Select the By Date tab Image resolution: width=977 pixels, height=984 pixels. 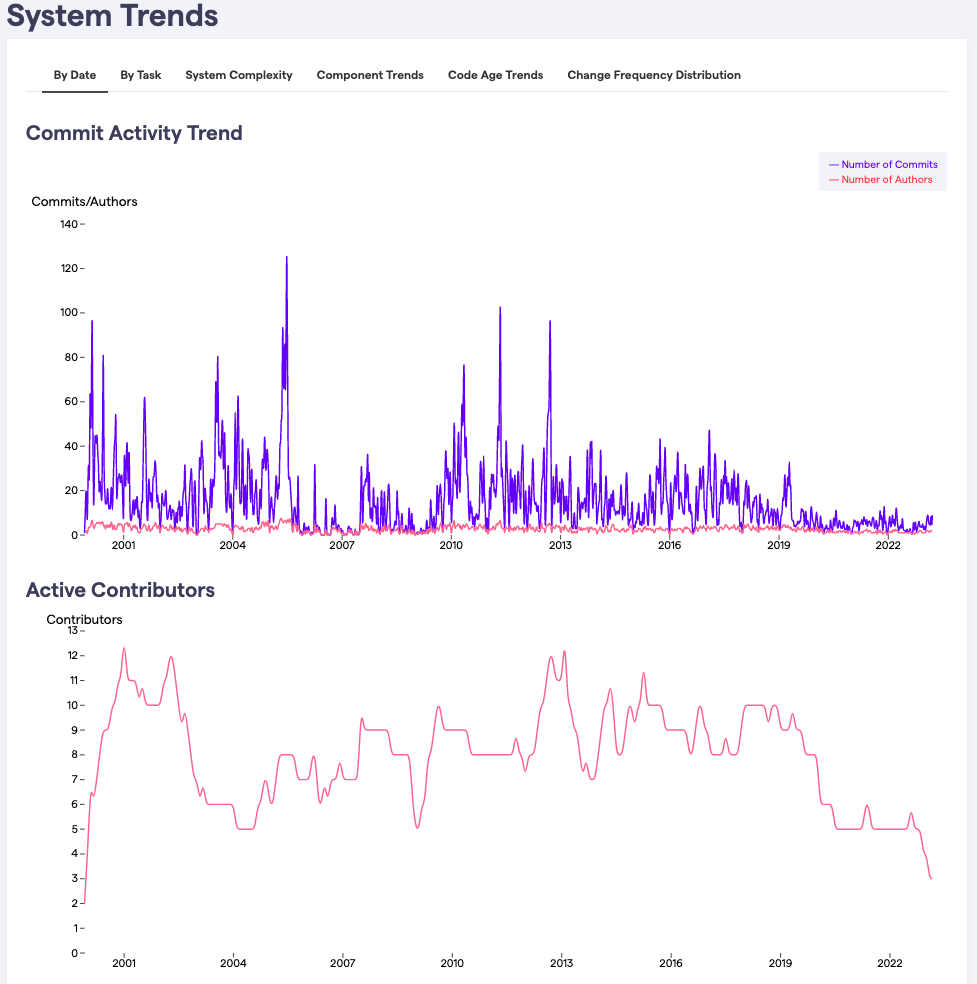[74, 75]
